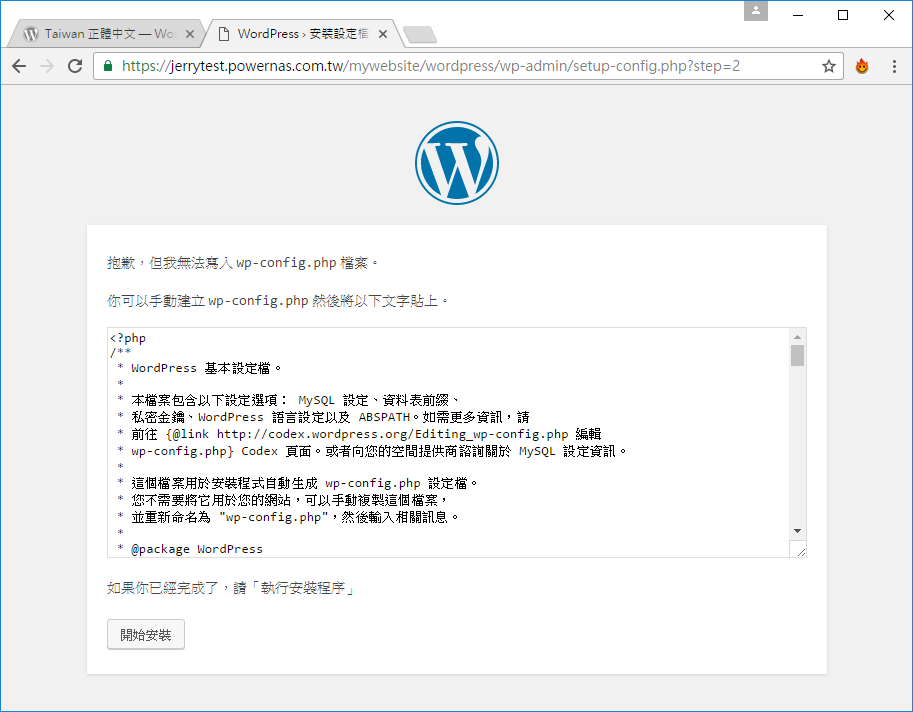Image resolution: width=913 pixels, height=712 pixels.
Task: Click the line 'WordPress 基本設定檔'
Action: [206, 368]
